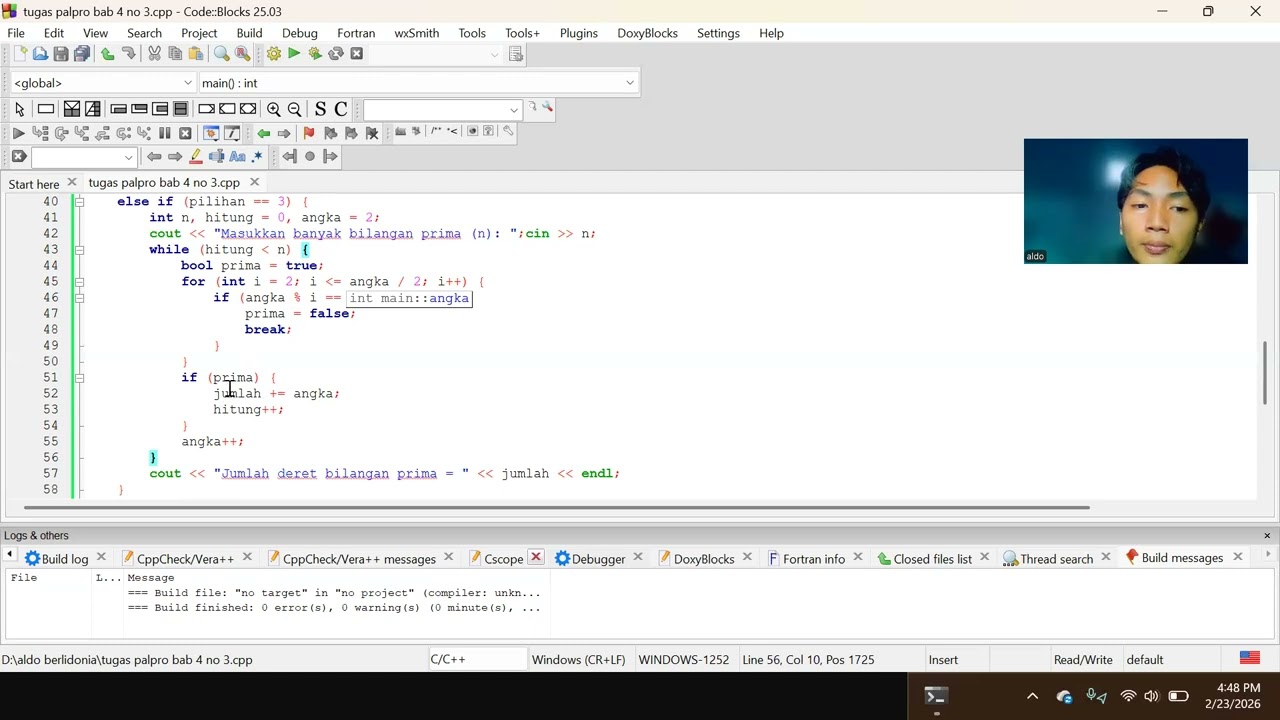
Task: Abort the build with the X icon
Action: pos(357,54)
